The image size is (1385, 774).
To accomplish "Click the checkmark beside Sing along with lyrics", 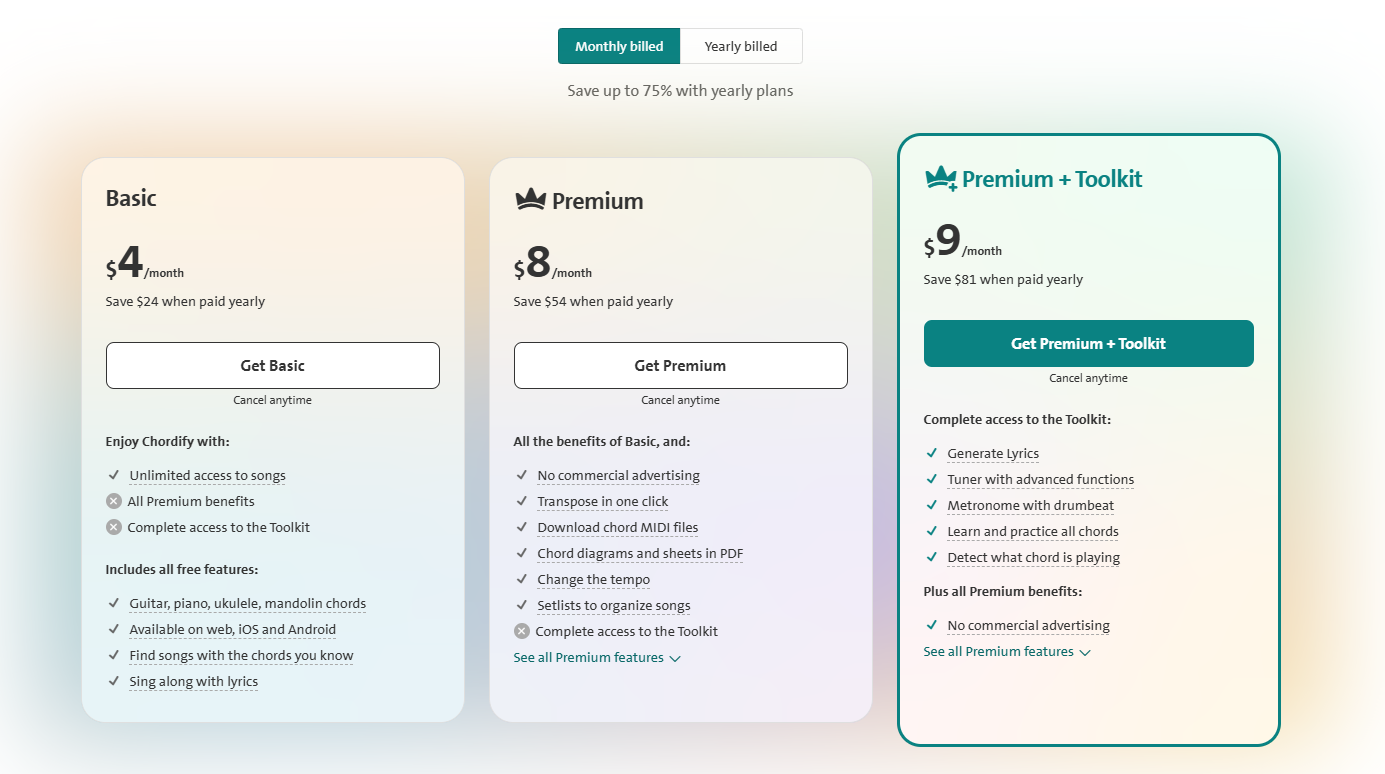I will click(114, 682).
